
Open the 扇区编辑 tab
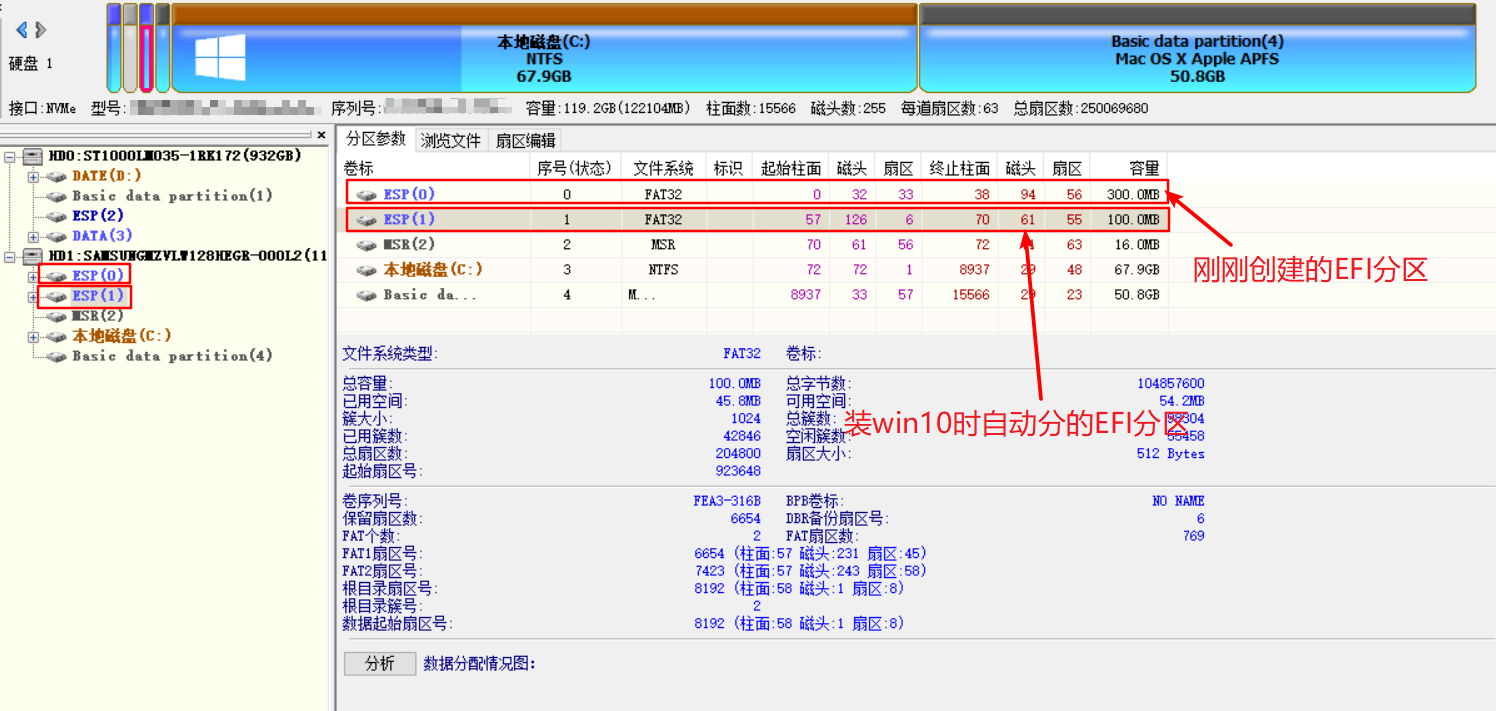tap(526, 141)
